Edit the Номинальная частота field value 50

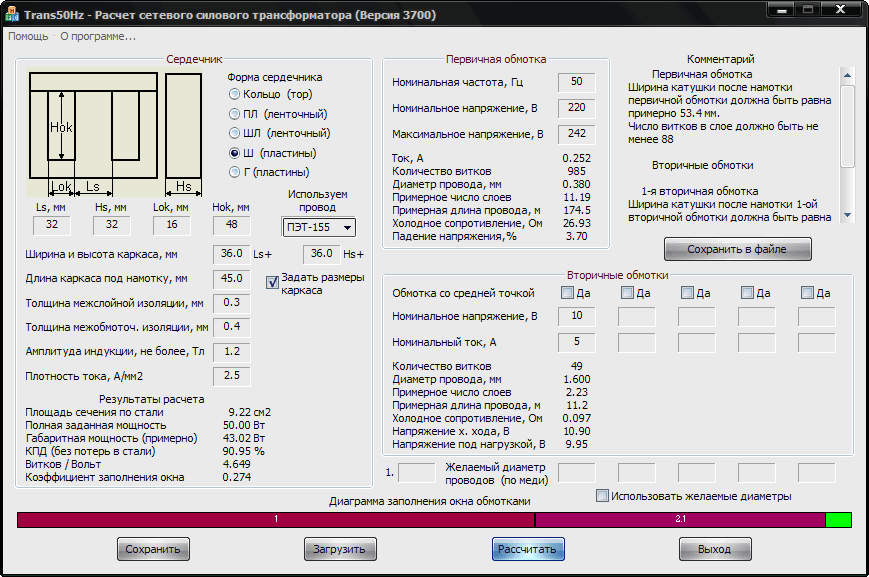click(x=576, y=82)
